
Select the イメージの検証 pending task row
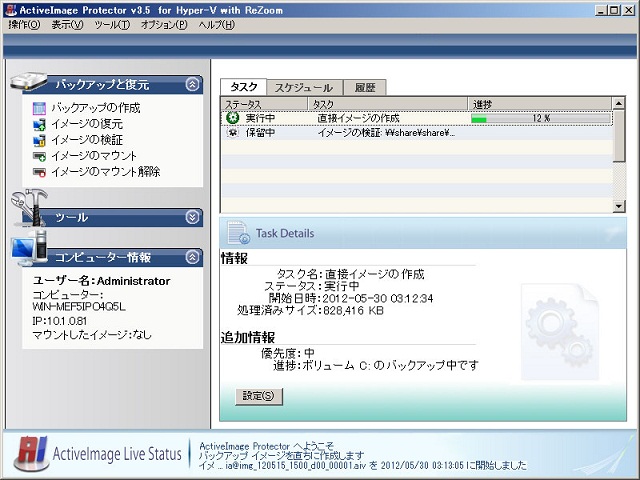coord(417,133)
